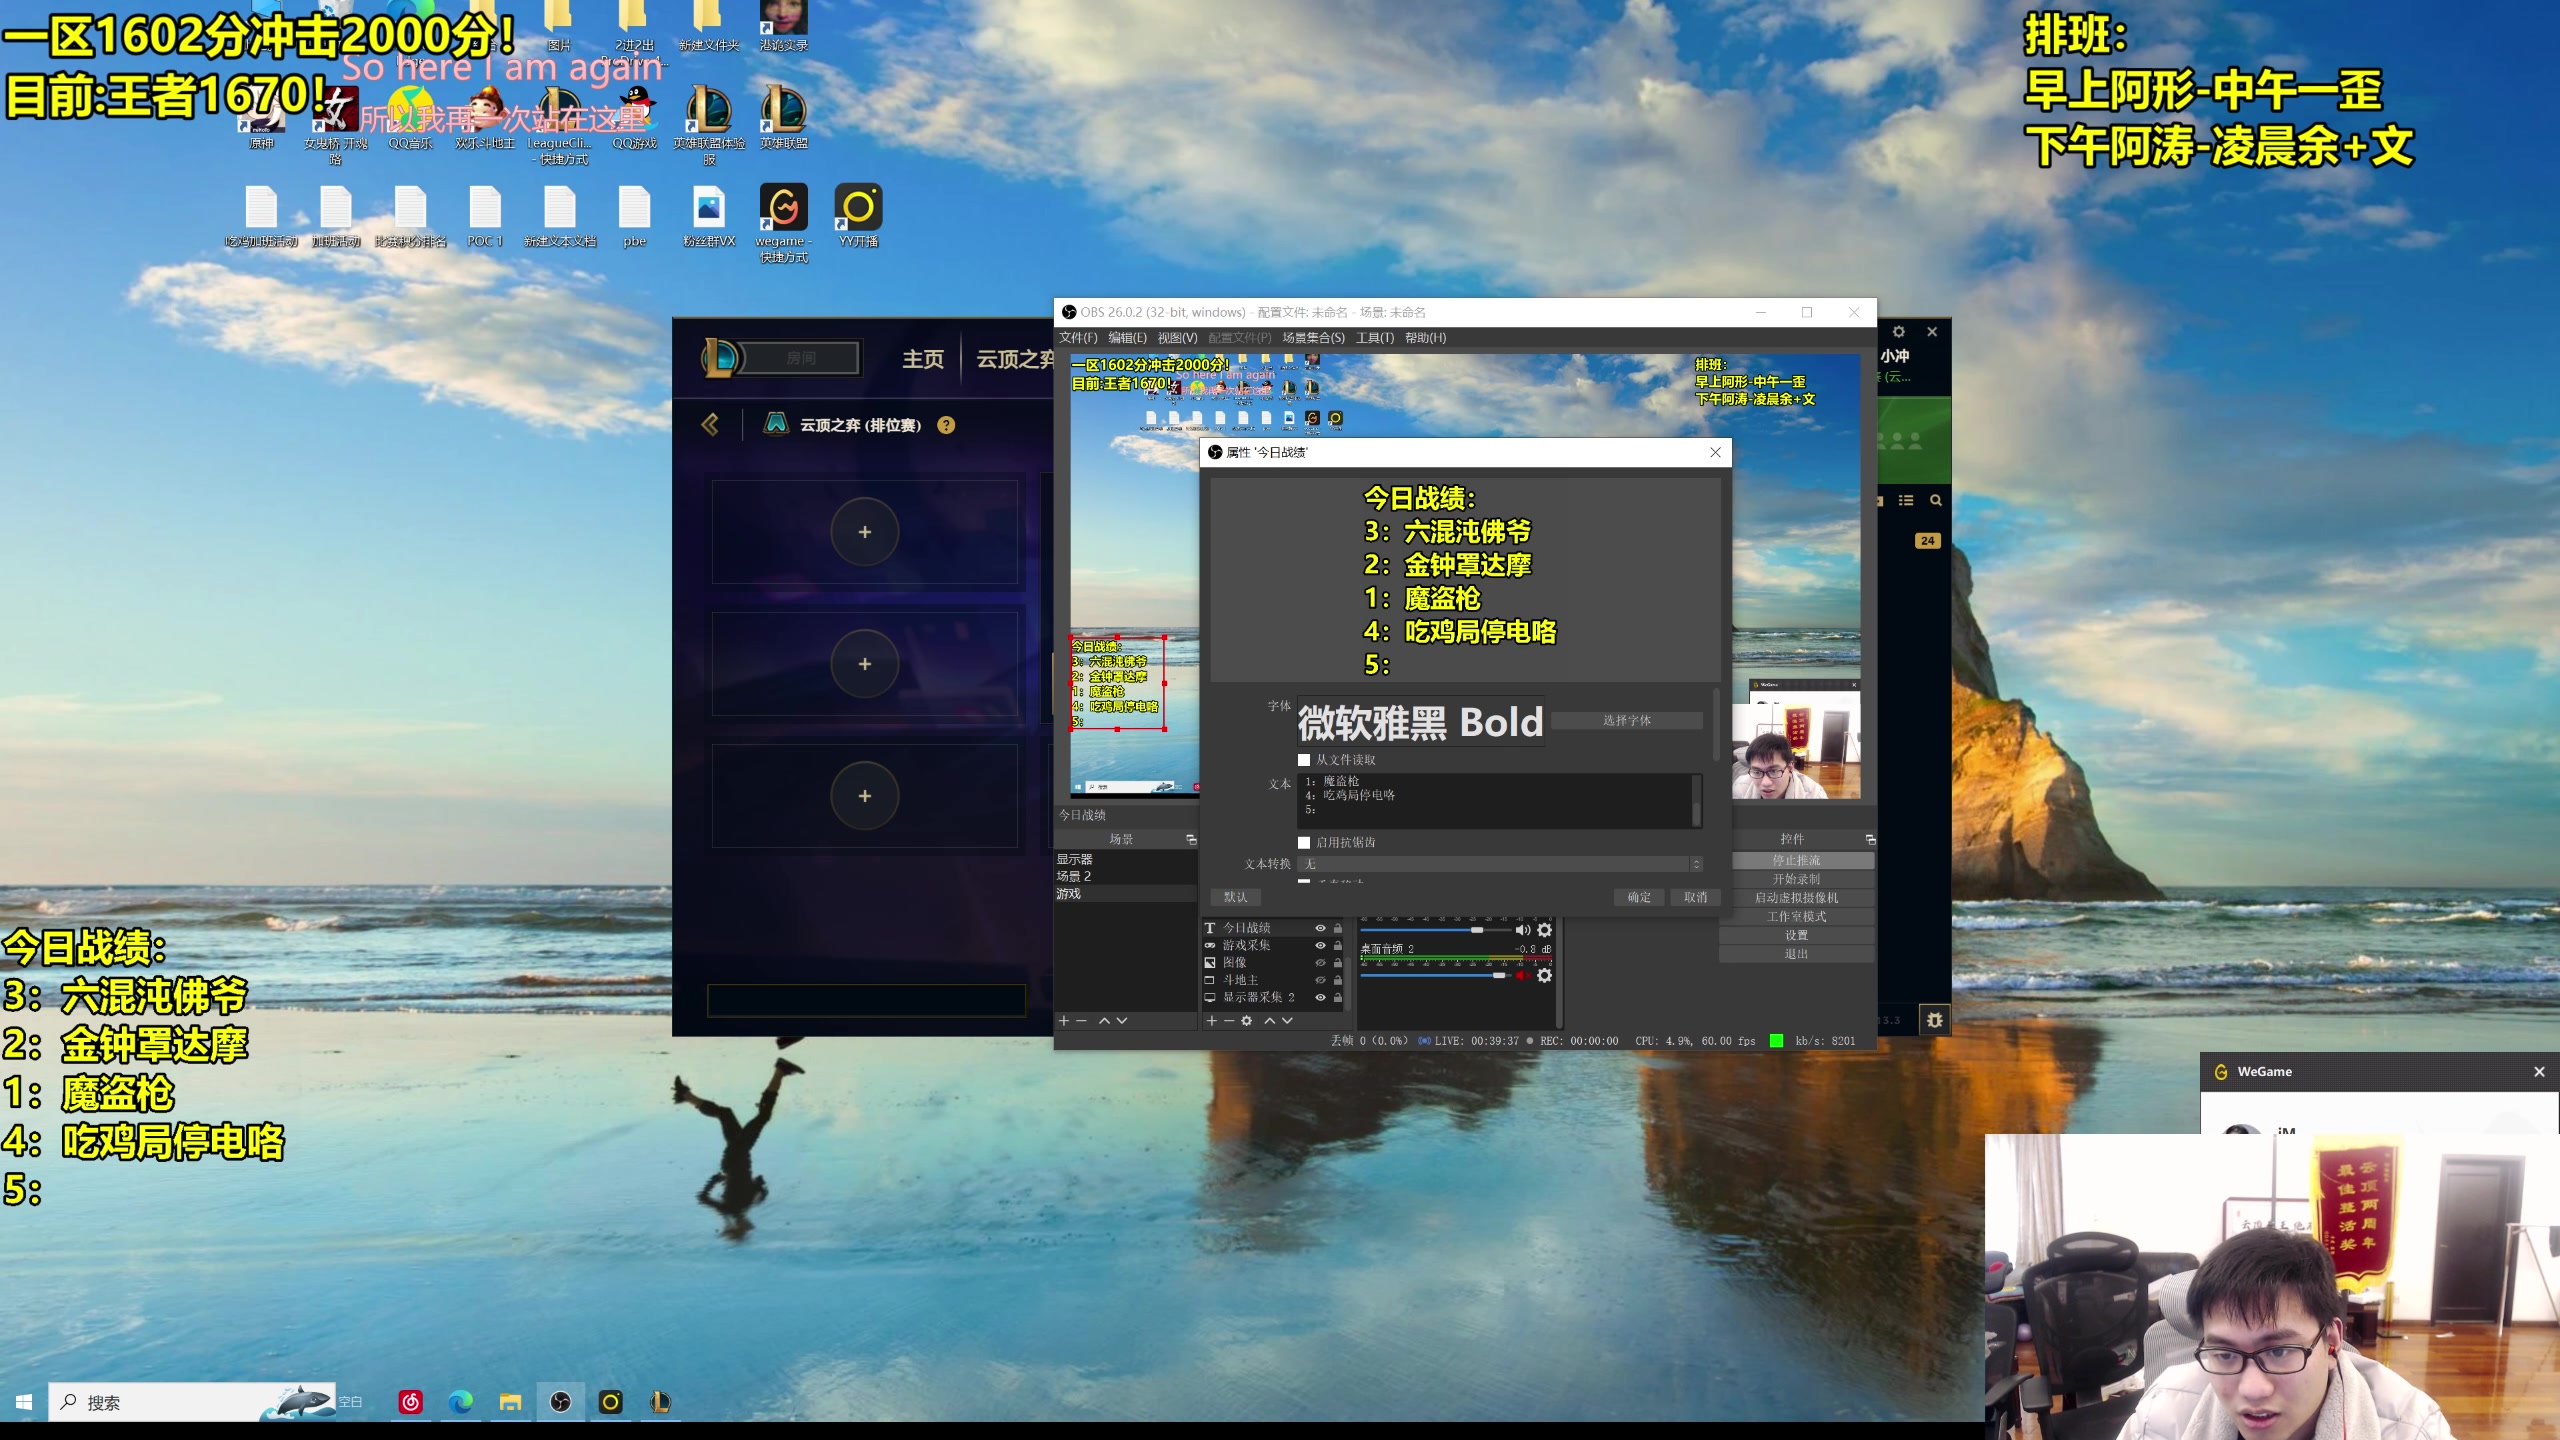Image resolution: width=2560 pixels, height=1440 pixels.
Task: Undock the 控件 panel via its corner icon
Action: click(x=1870, y=839)
